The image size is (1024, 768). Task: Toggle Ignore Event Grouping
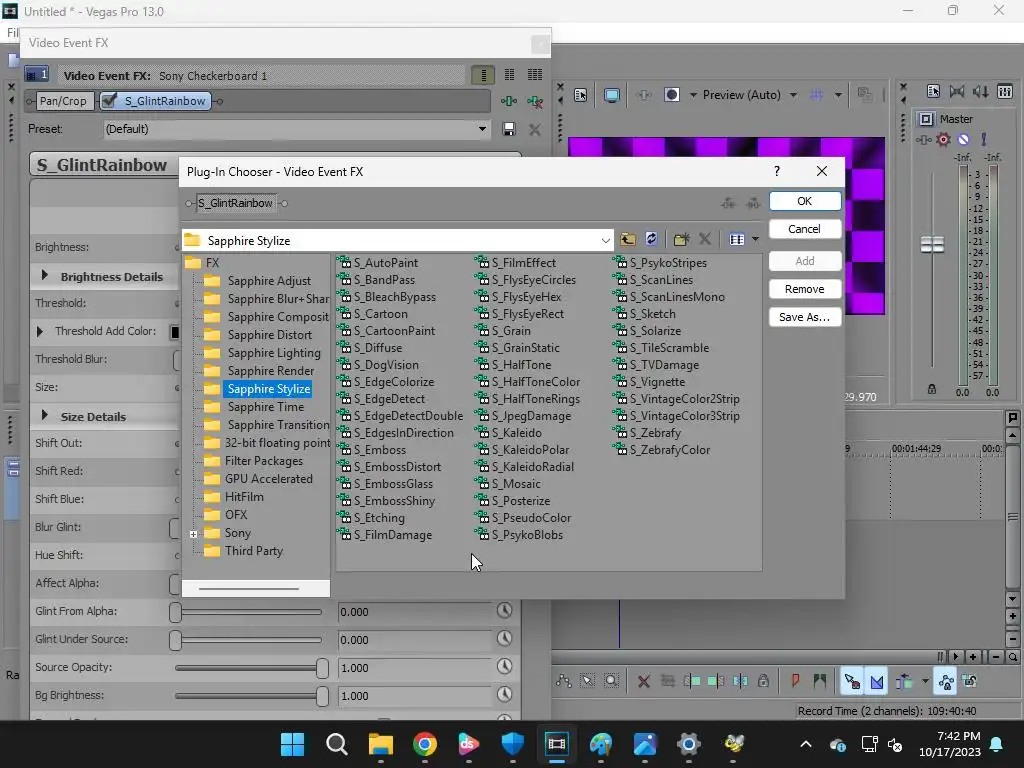click(970, 681)
